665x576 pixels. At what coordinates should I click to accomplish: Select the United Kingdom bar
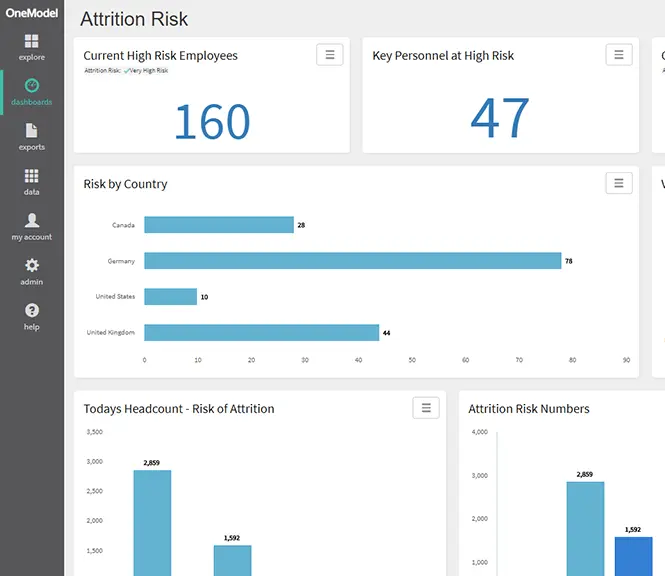coord(261,333)
